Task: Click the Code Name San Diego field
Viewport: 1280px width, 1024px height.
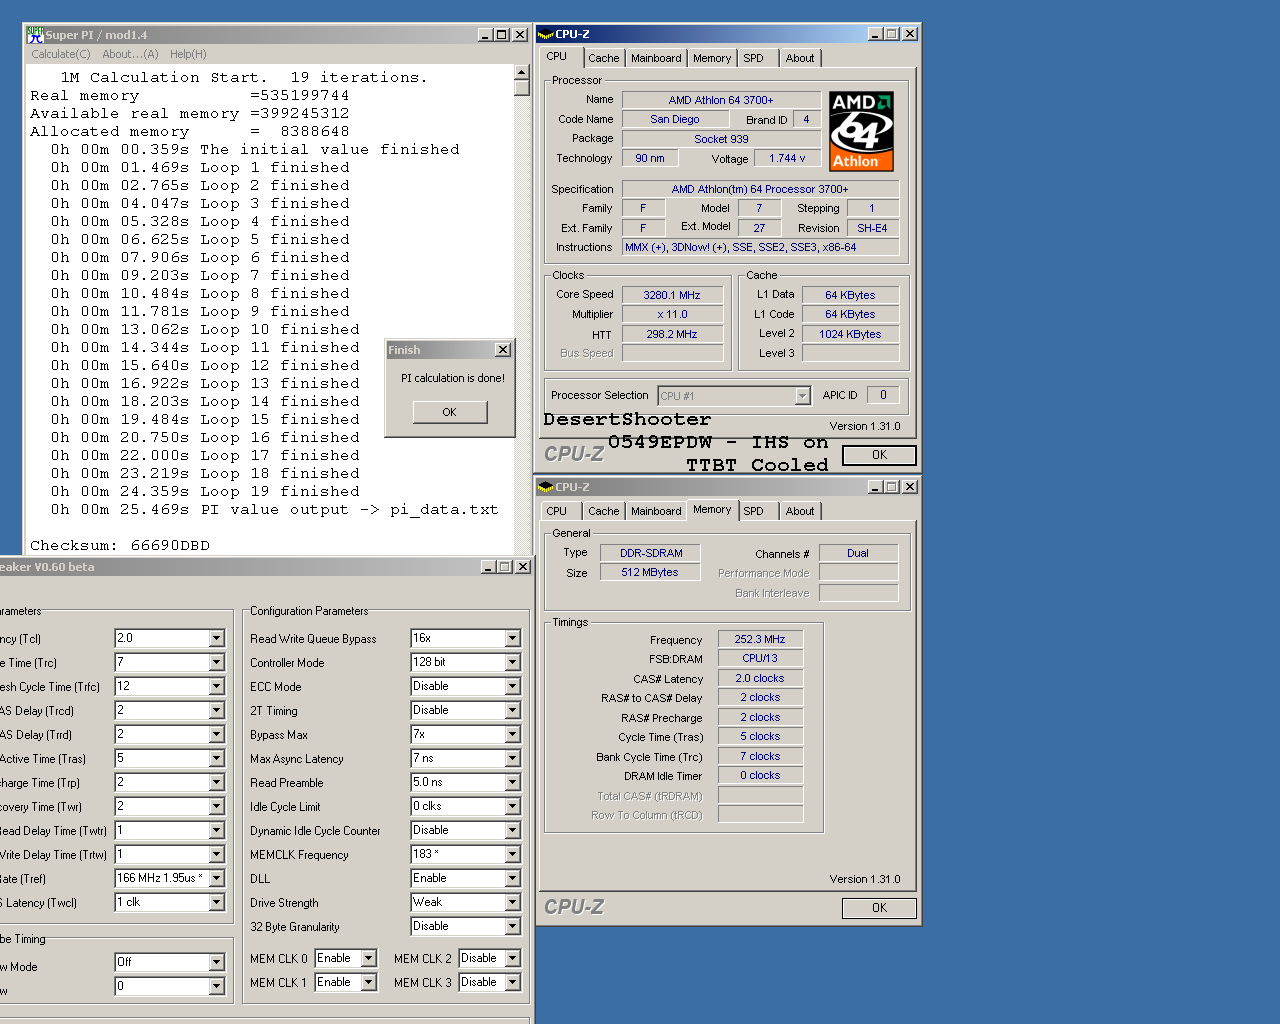Action: pos(675,119)
